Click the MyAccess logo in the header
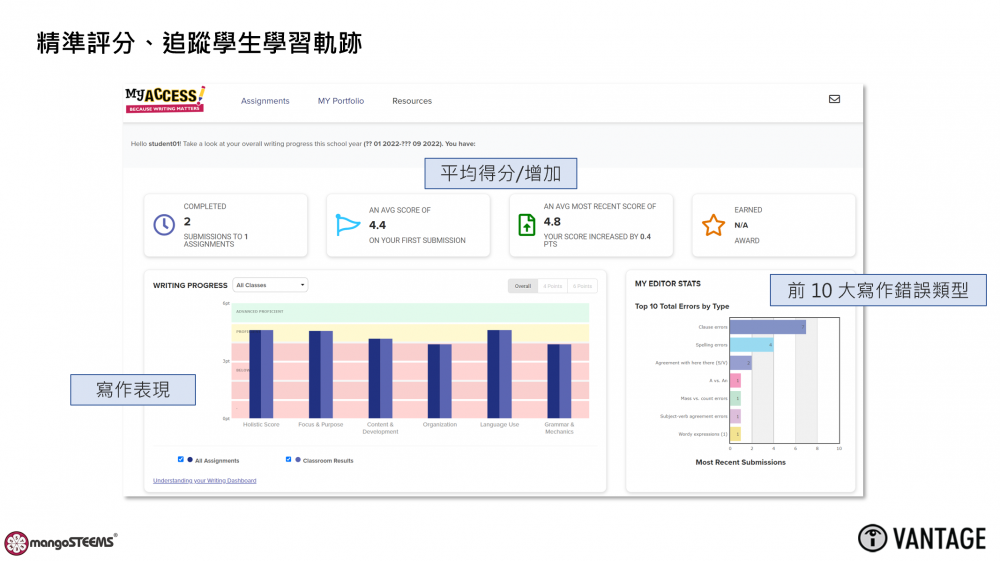This screenshot has height=561, width=1000. (164, 99)
